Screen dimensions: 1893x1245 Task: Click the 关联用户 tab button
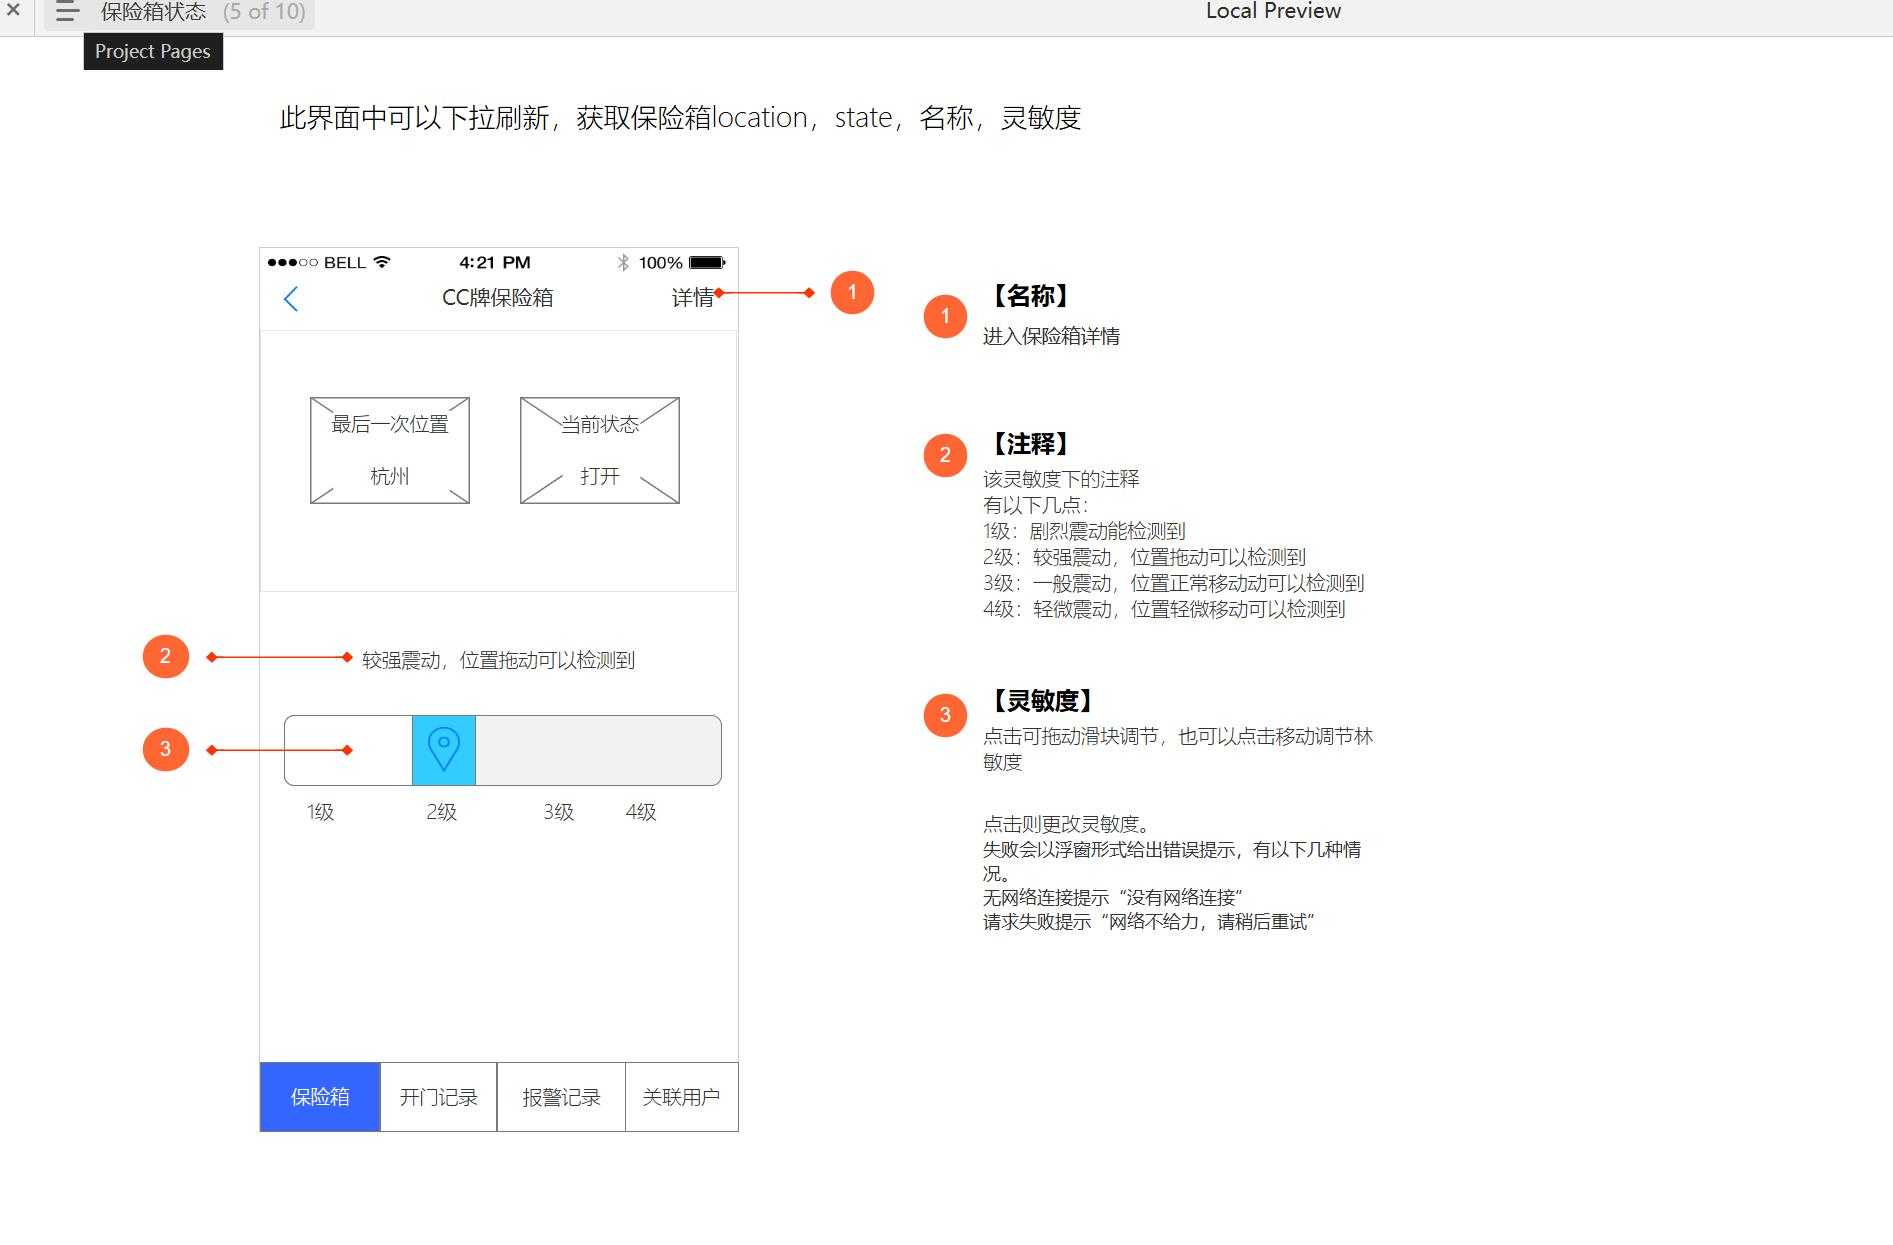coord(681,1097)
